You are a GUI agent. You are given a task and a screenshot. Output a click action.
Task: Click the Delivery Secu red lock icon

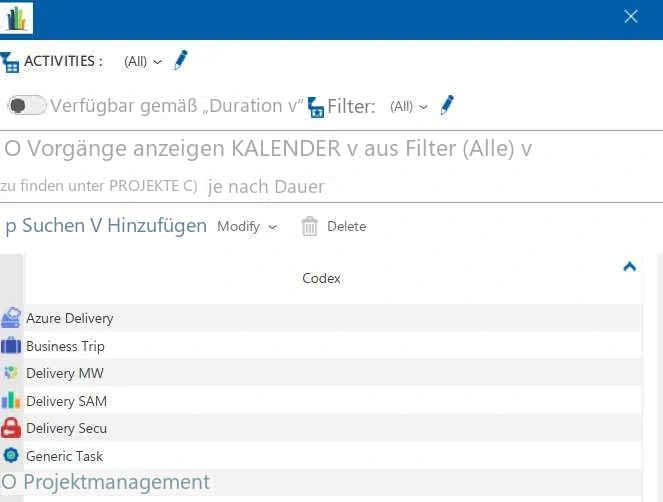coord(11,428)
